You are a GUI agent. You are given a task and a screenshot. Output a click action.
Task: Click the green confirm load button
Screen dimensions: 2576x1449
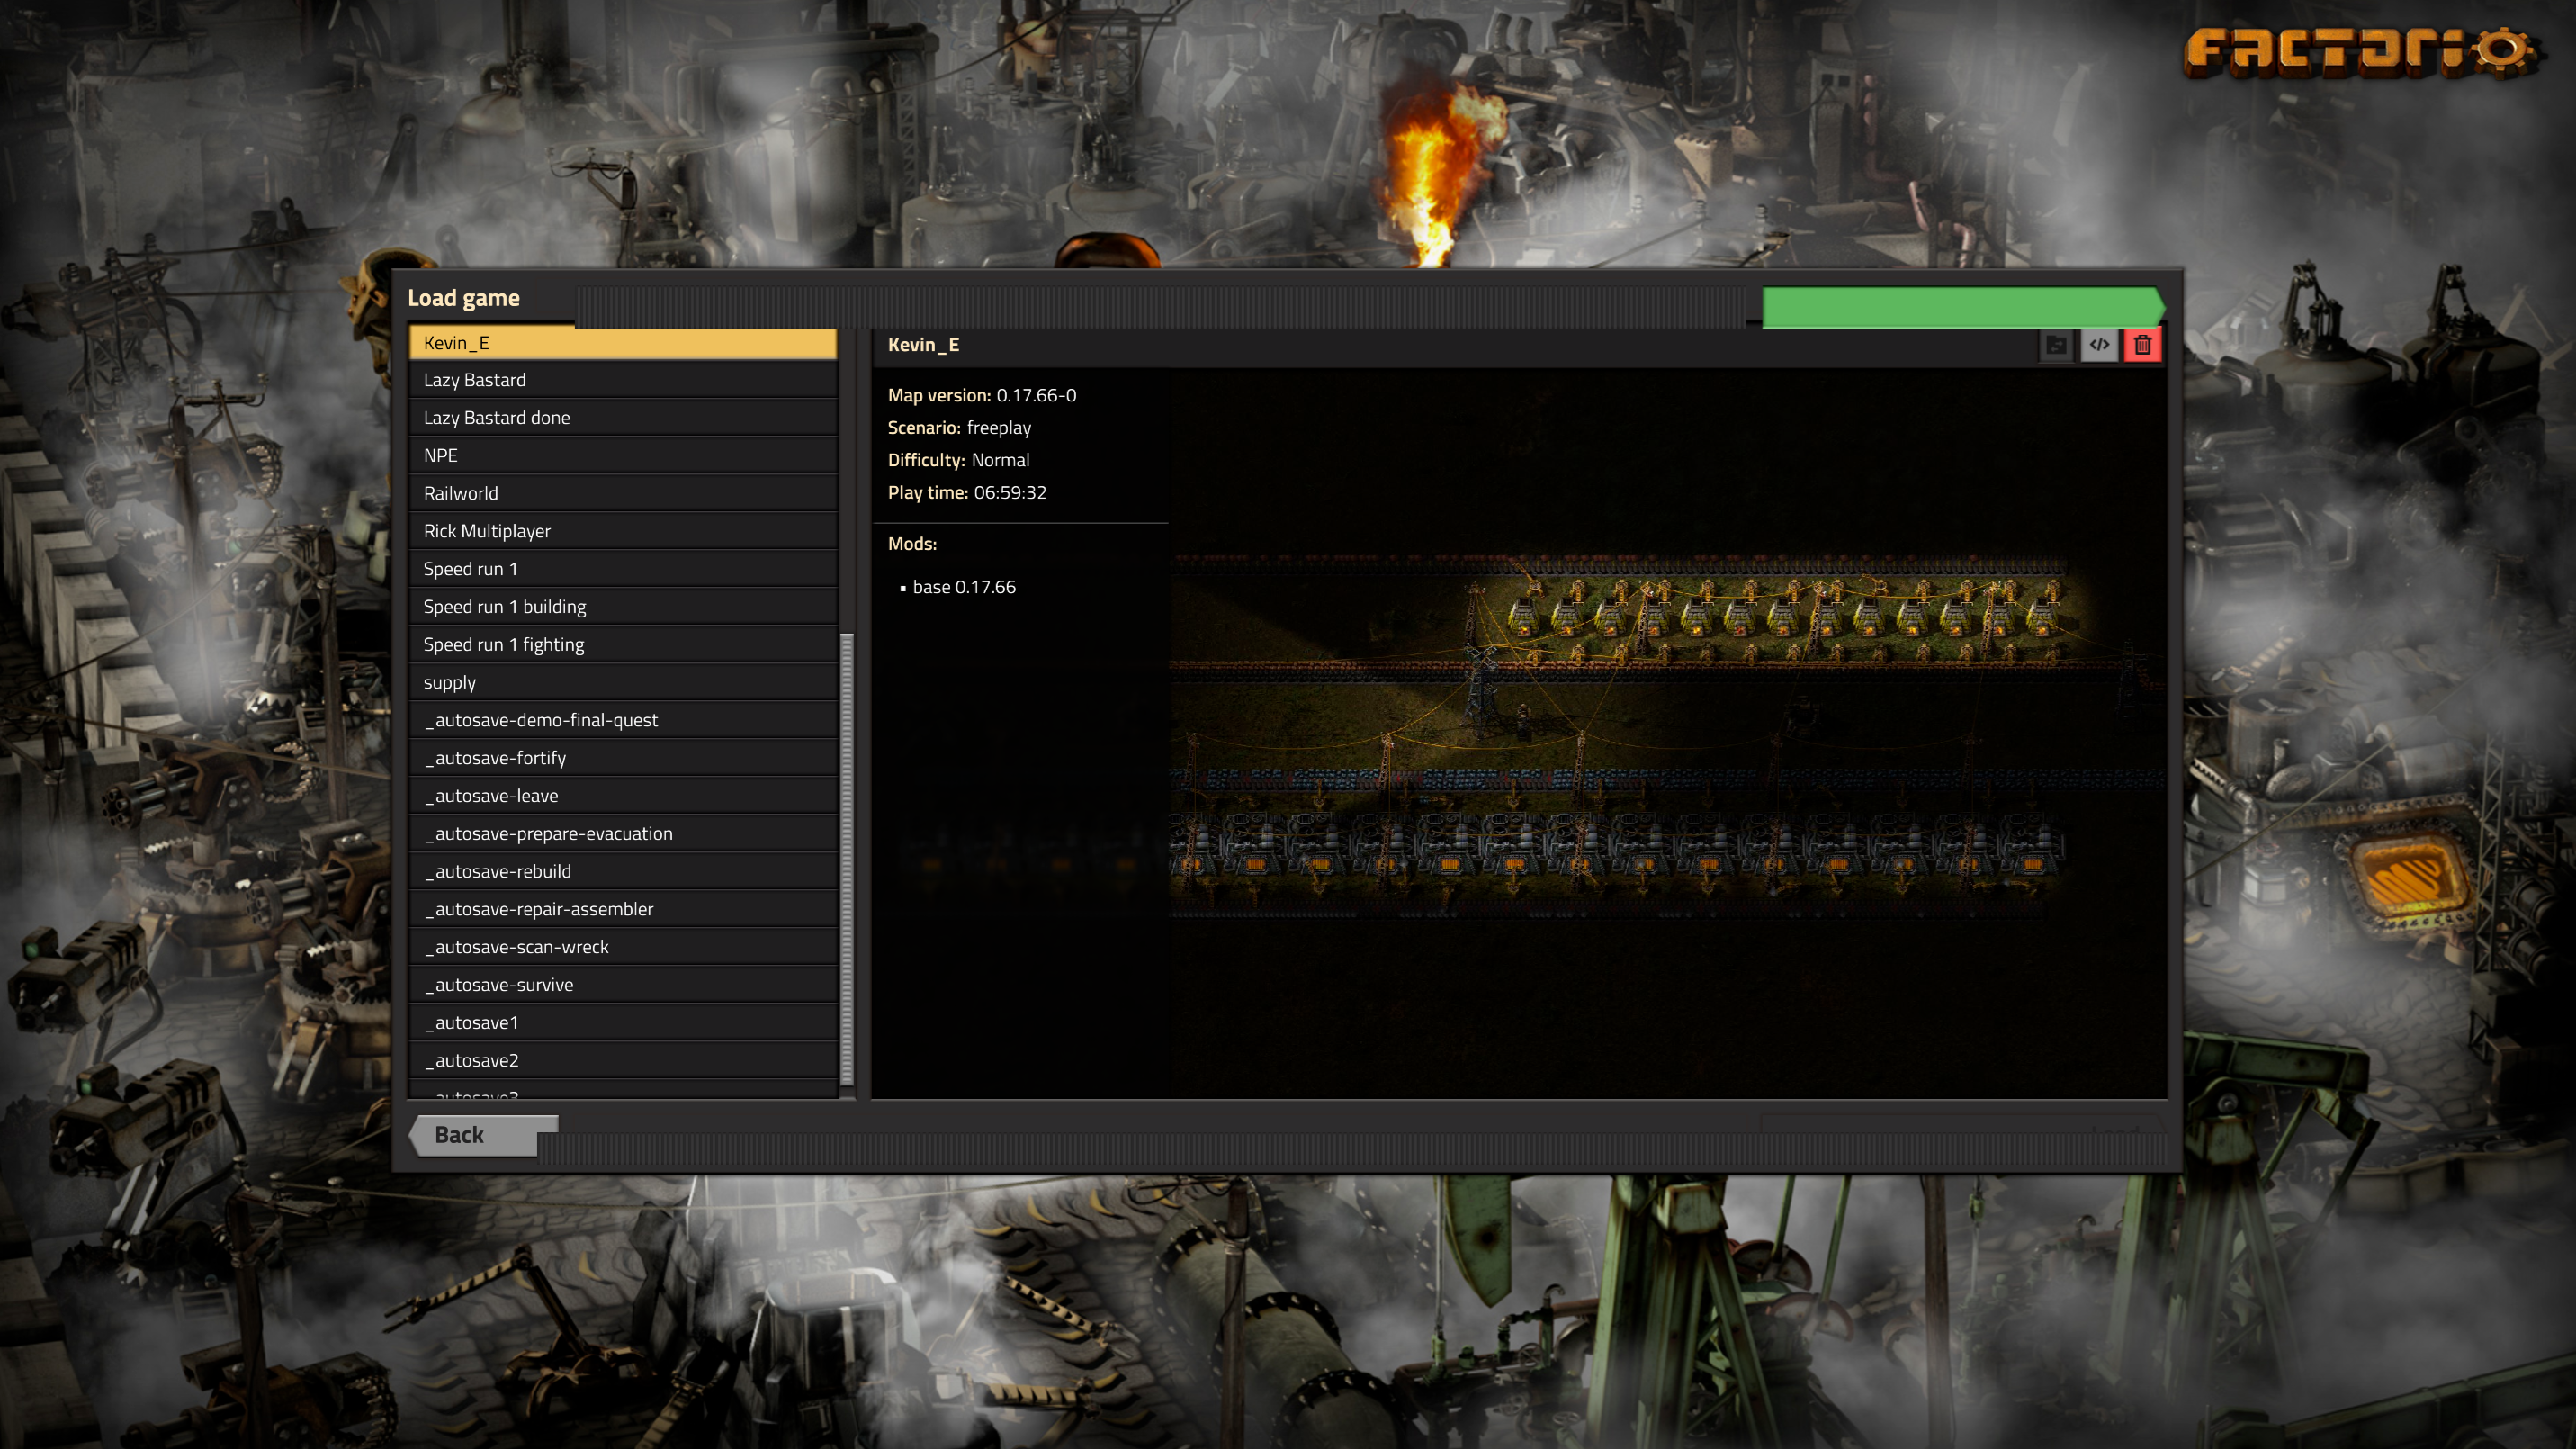(1963, 307)
